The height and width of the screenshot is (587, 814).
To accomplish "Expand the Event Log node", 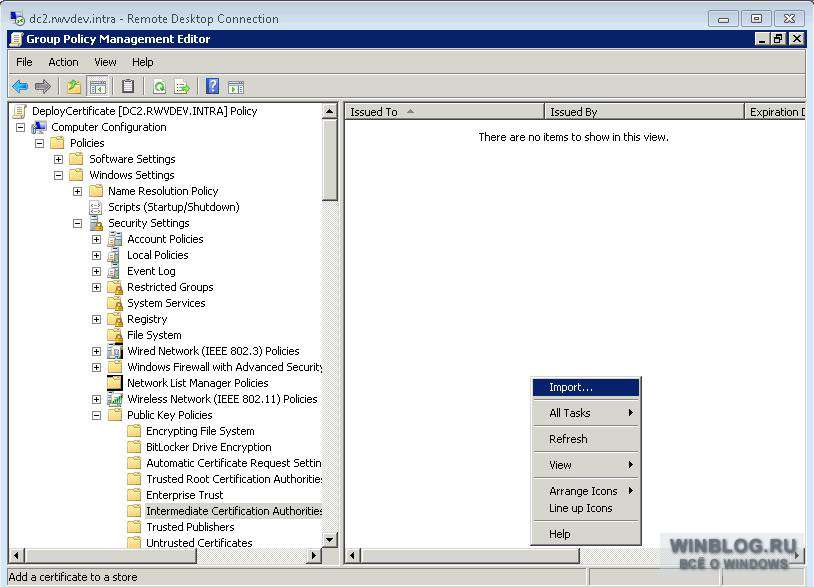I will [97, 271].
